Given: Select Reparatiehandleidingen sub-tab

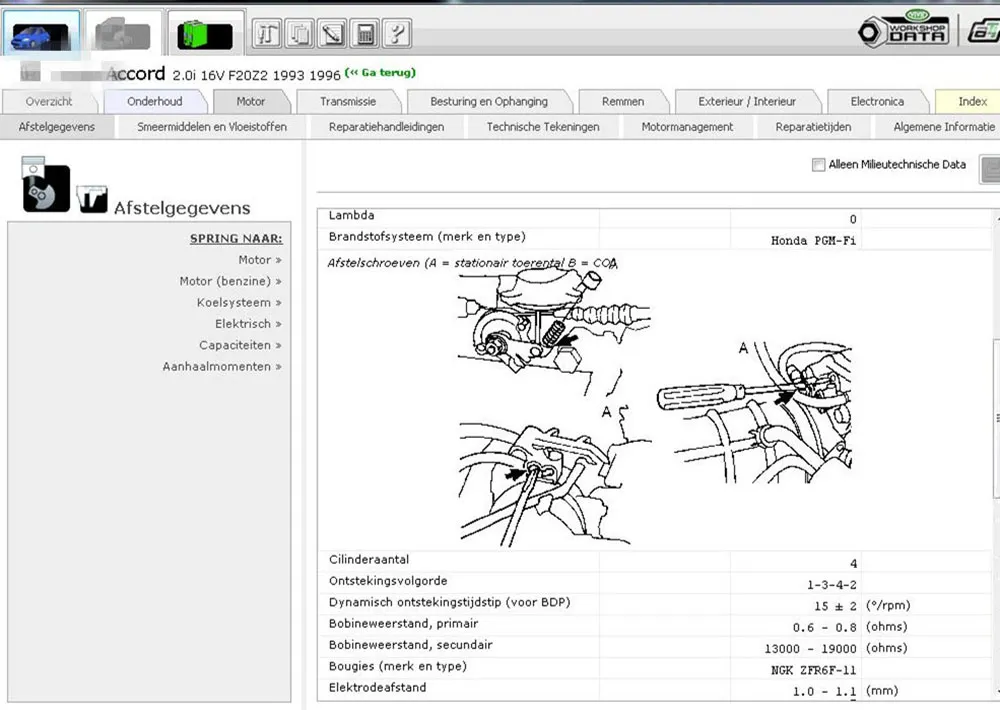Looking at the screenshot, I should point(386,127).
